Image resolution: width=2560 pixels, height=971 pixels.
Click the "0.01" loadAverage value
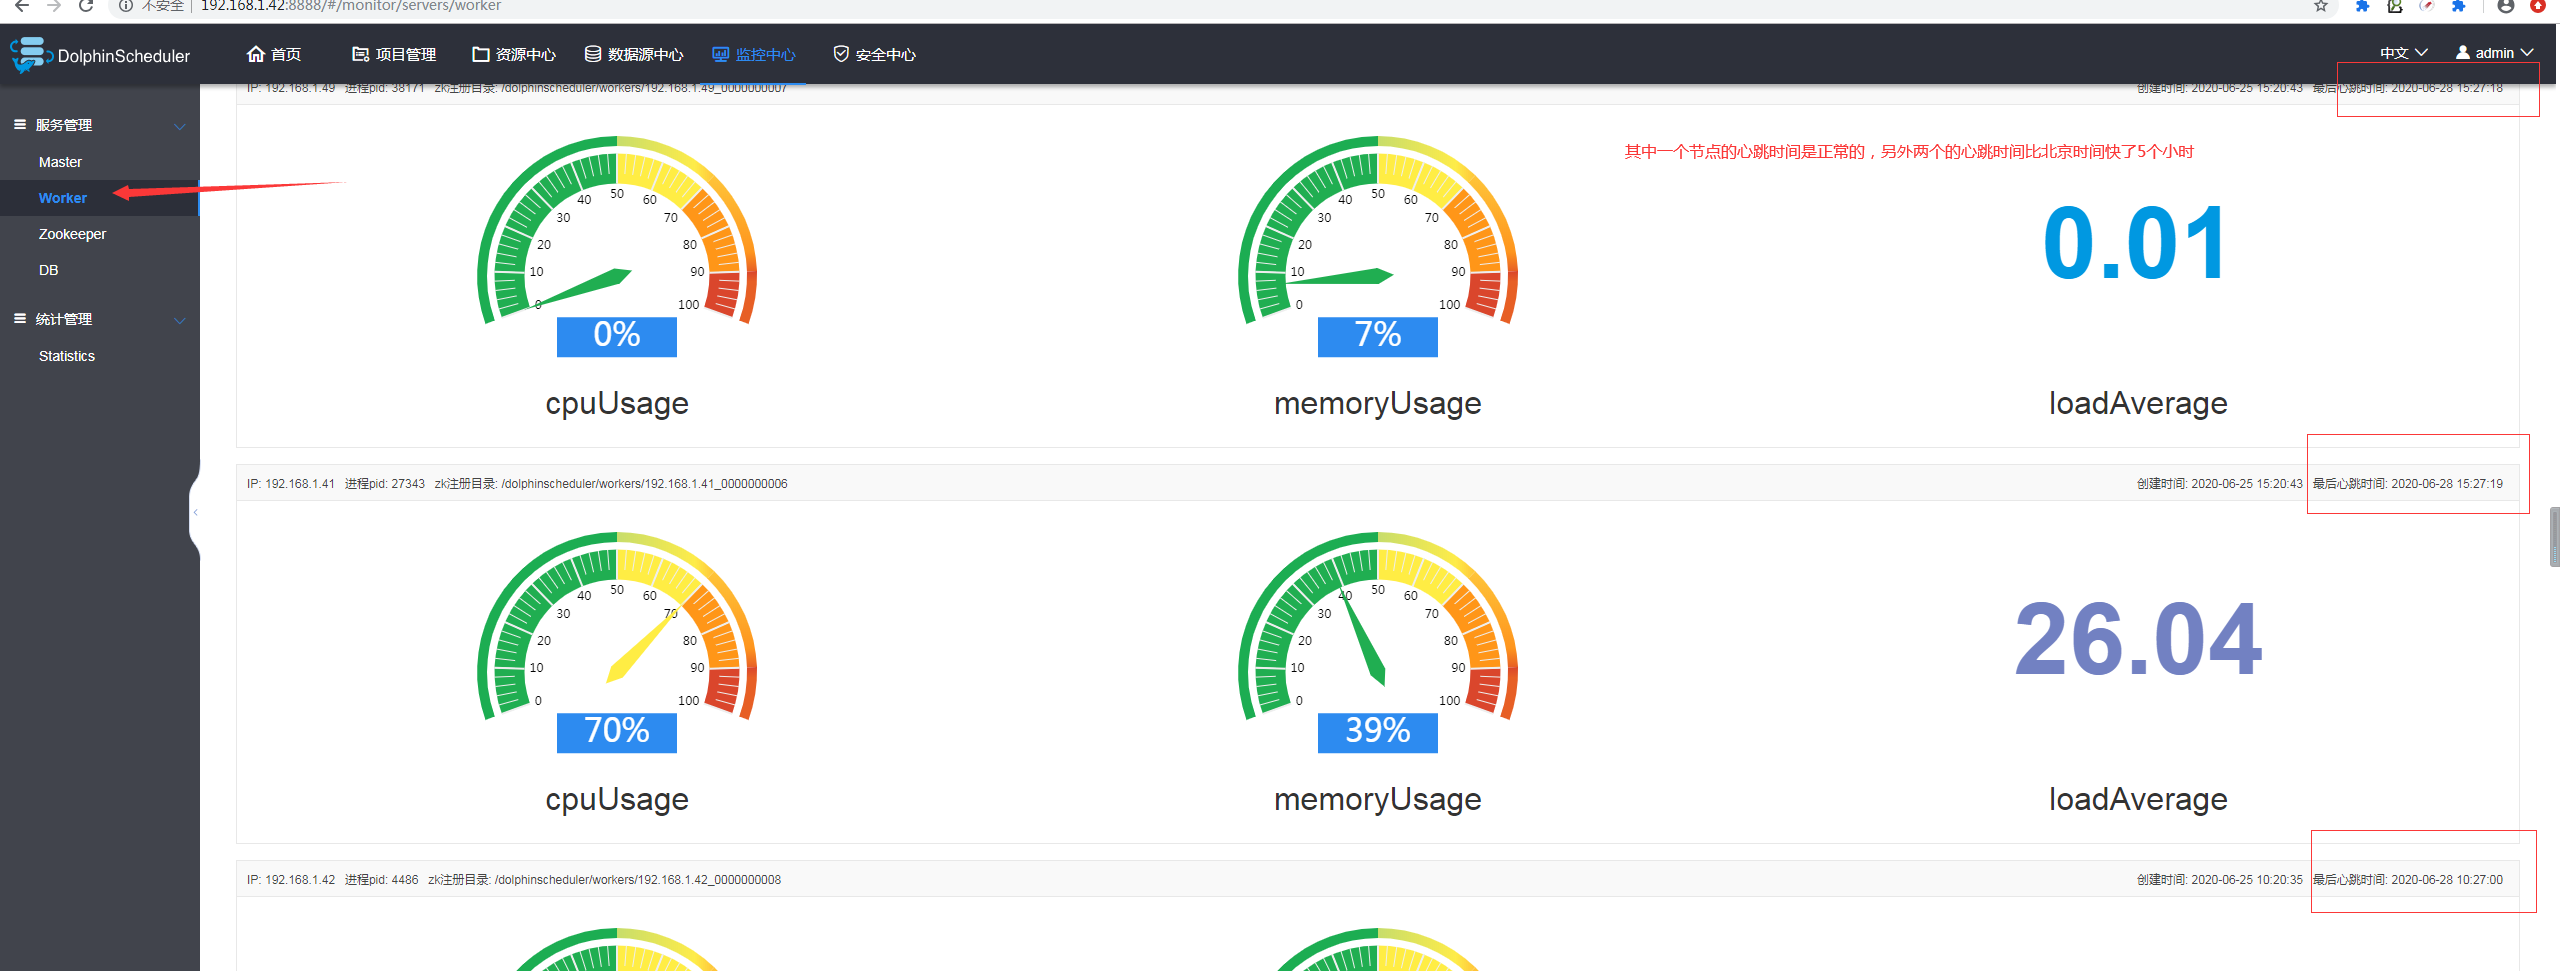point(2136,243)
